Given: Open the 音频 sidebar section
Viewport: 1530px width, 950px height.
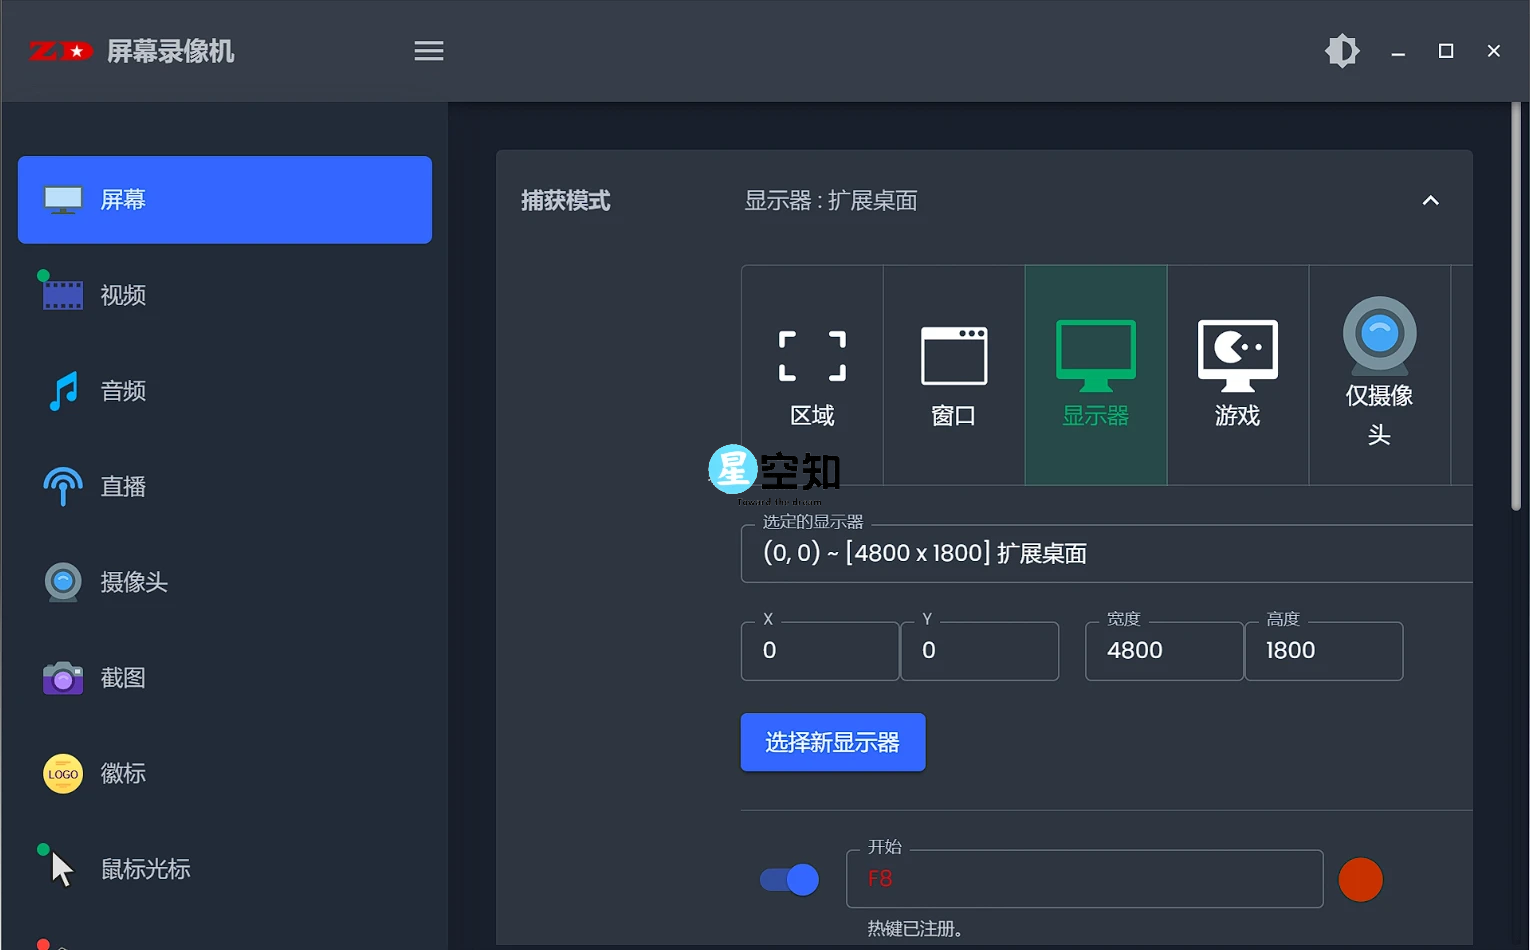Looking at the screenshot, I should 123,391.
